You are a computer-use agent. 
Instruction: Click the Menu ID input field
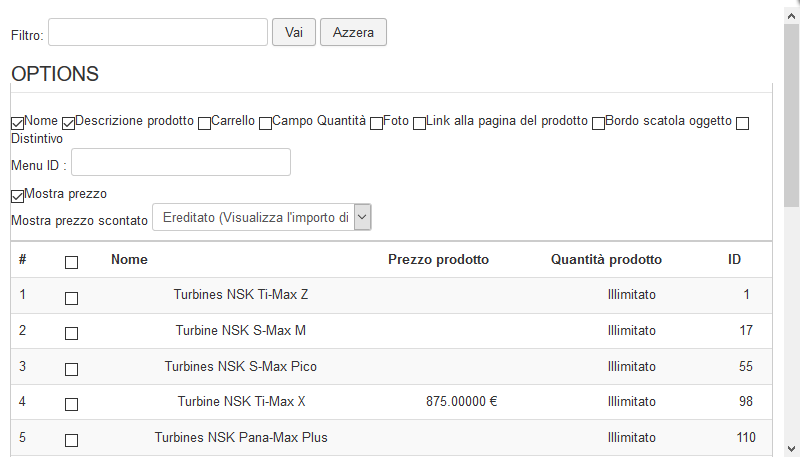coord(181,162)
